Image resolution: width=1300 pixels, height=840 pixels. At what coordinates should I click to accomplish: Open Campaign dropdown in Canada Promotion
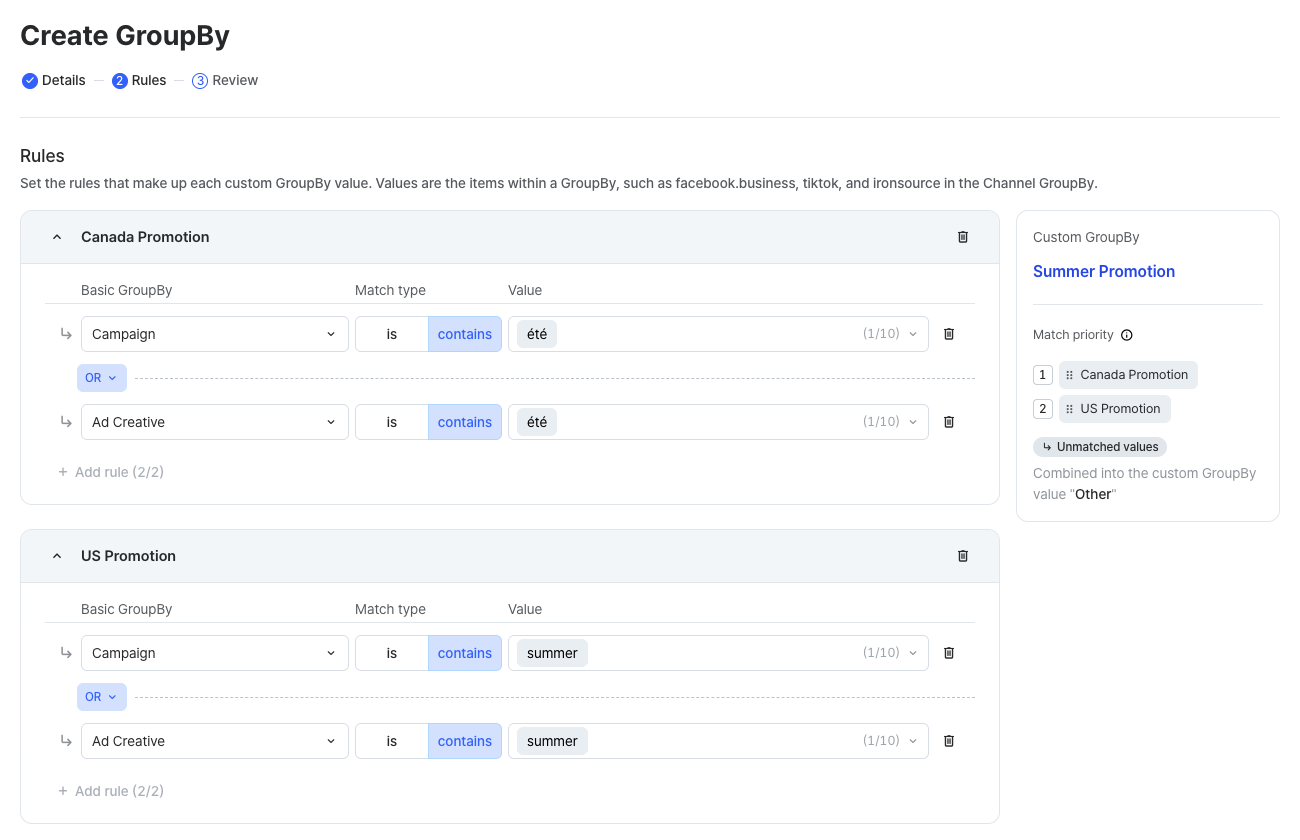pyautogui.click(x=215, y=334)
